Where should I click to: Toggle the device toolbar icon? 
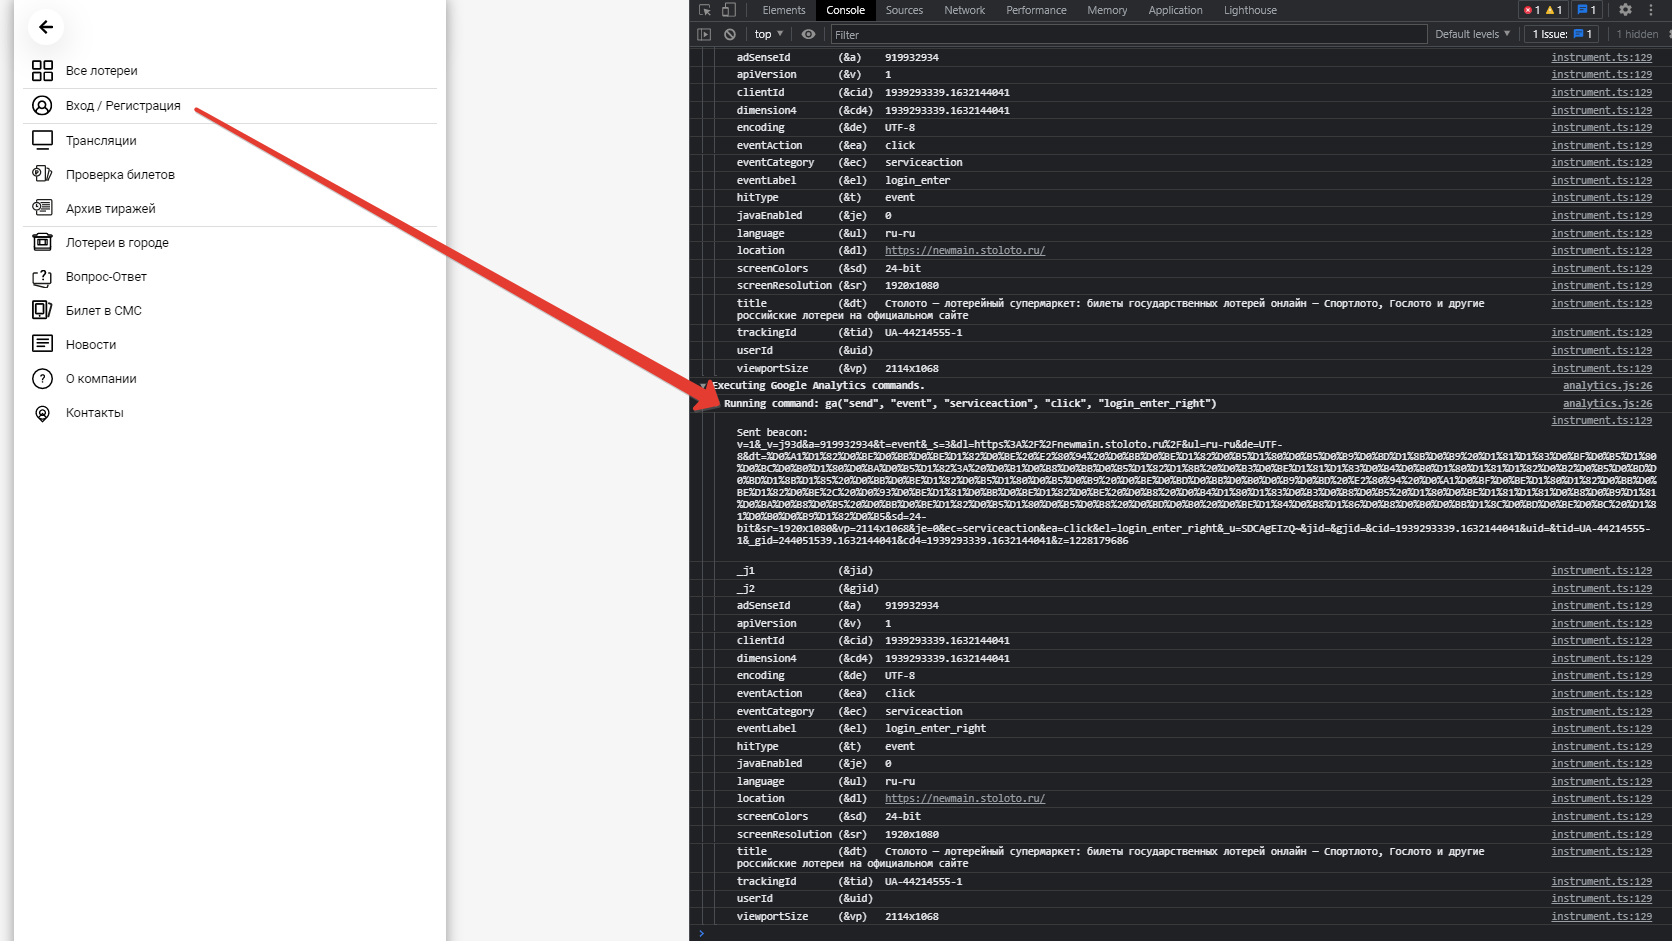point(729,10)
